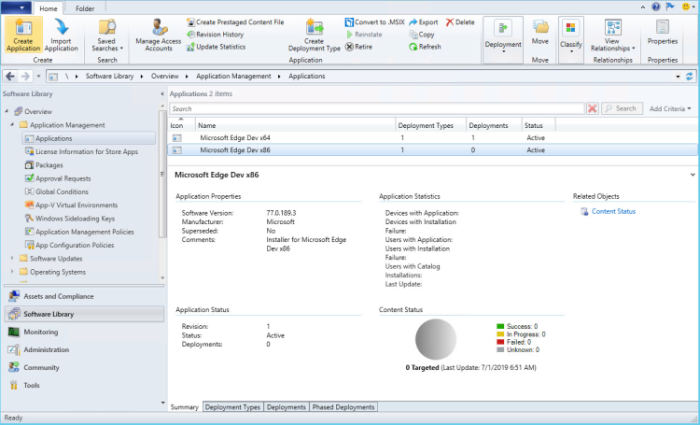Open the Saved Searches ribbon button
This screenshot has height=425, width=700.
coord(107,35)
